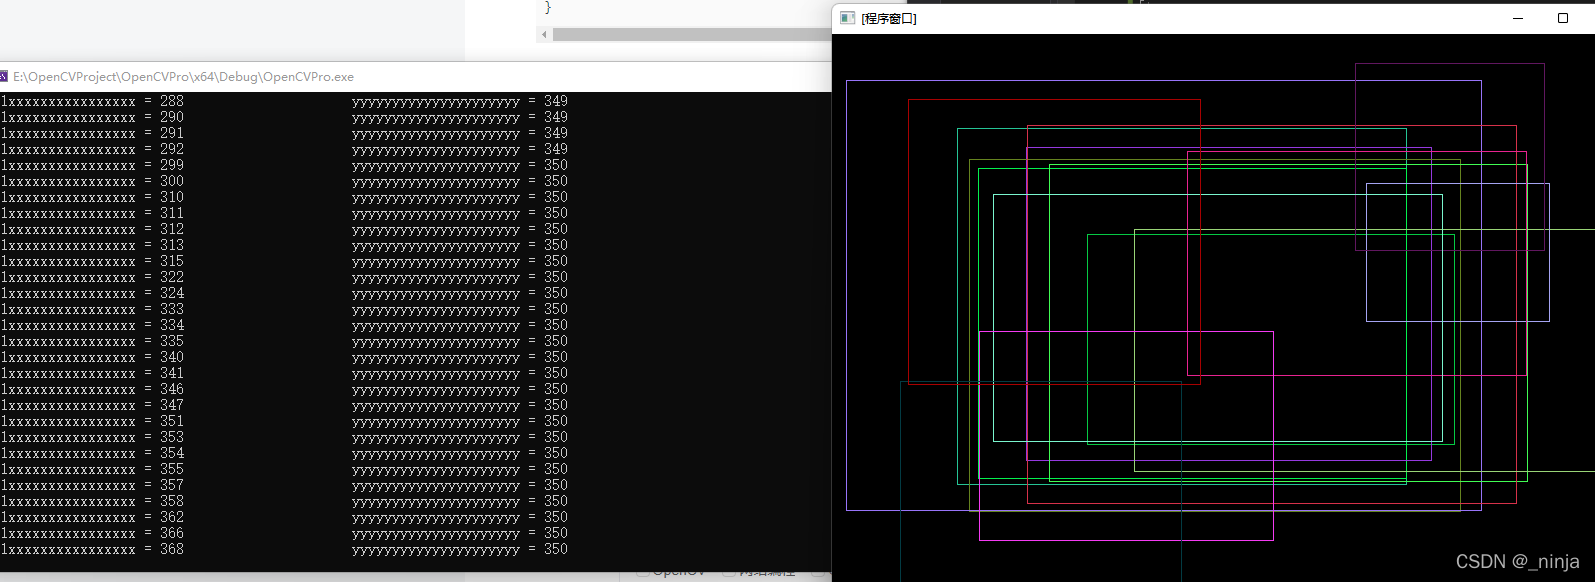Click the y value in the 292 row
The image size is (1595, 582).
point(556,149)
